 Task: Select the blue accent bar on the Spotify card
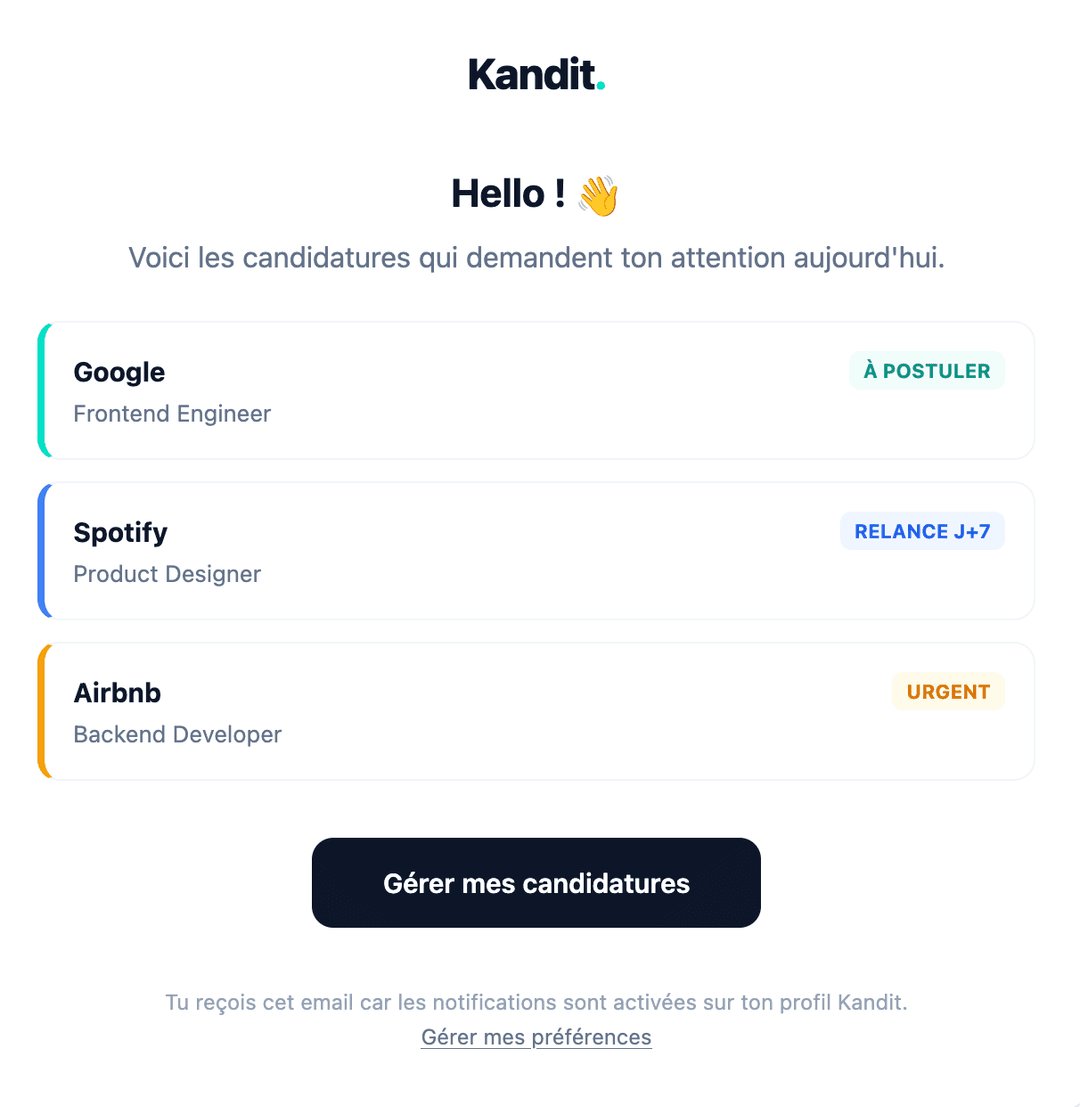[x=42, y=550]
